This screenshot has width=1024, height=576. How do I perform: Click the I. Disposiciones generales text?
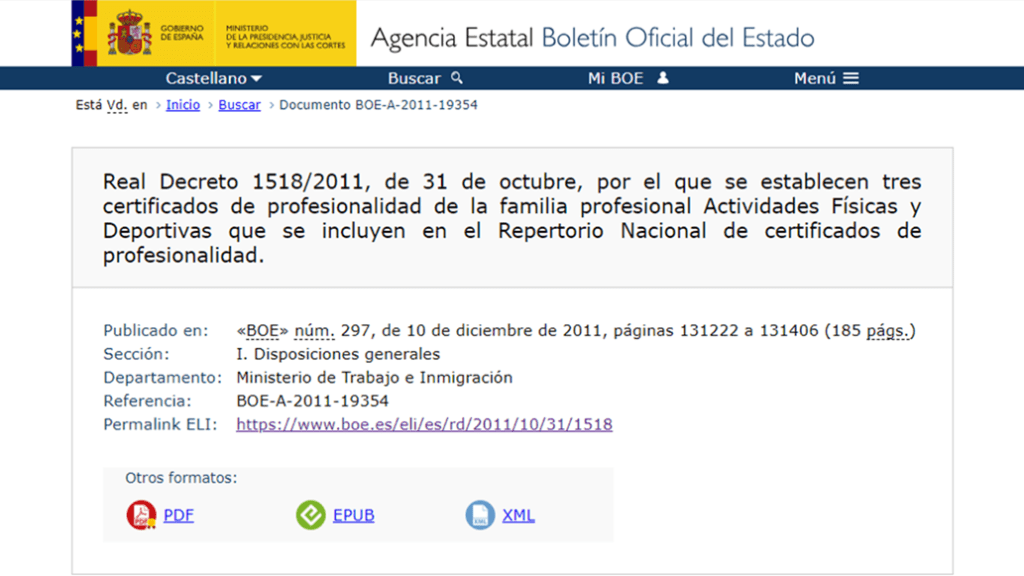tap(338, 354)
